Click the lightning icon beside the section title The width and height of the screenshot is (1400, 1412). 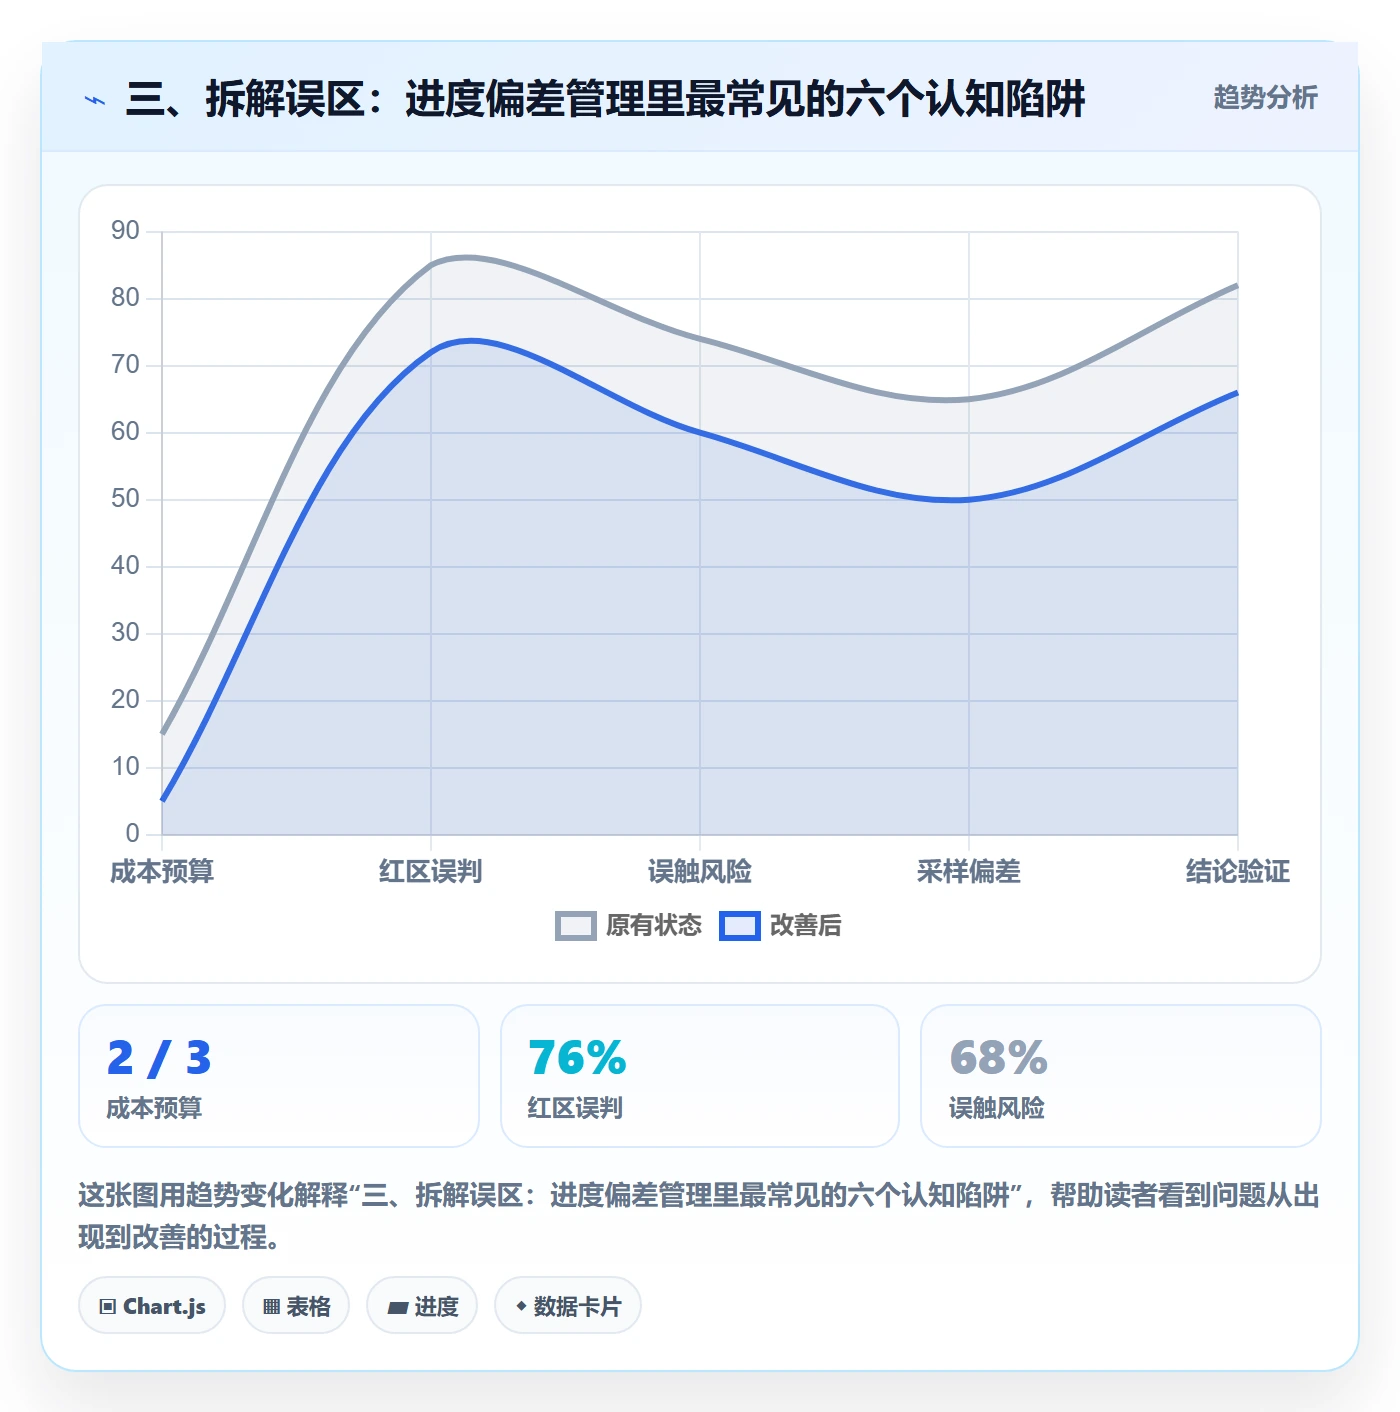click(x=95, y=100)
